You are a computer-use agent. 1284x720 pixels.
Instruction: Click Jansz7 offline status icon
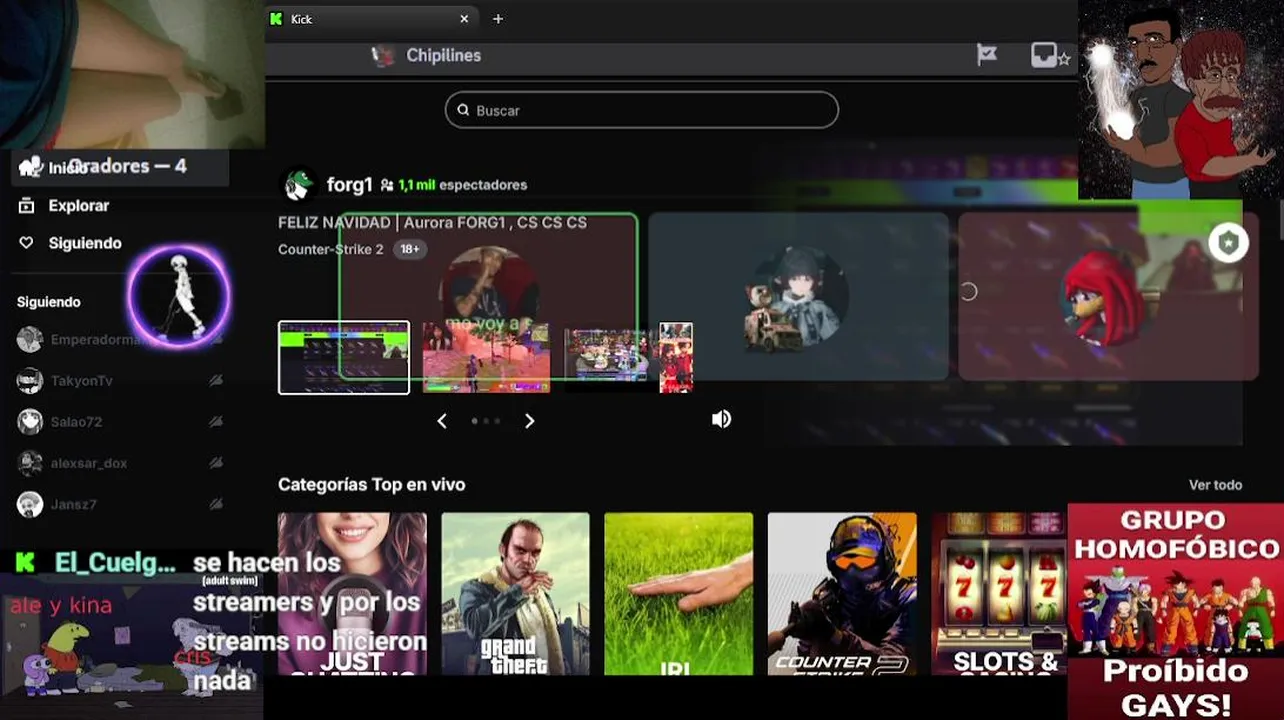coord(215,504)
